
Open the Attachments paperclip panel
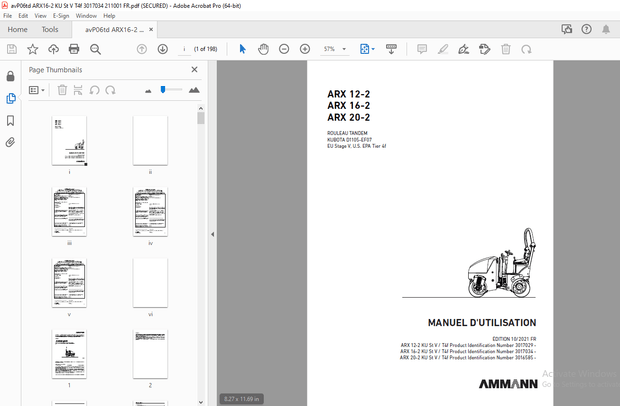click(x=10, y=143)
